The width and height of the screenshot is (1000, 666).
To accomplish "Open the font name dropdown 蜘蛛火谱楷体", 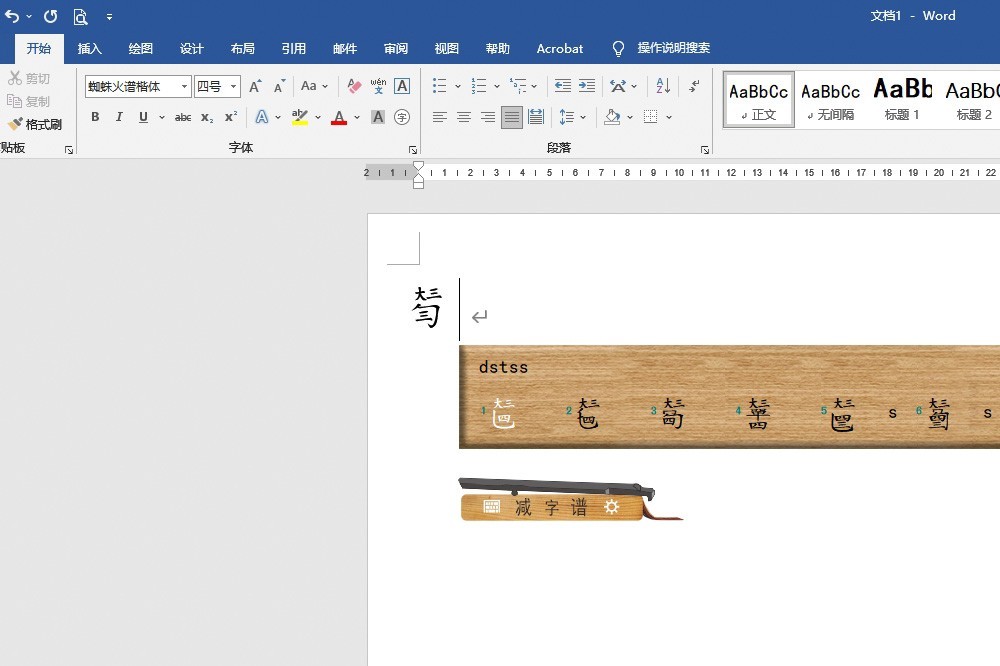I will point(184,87).
